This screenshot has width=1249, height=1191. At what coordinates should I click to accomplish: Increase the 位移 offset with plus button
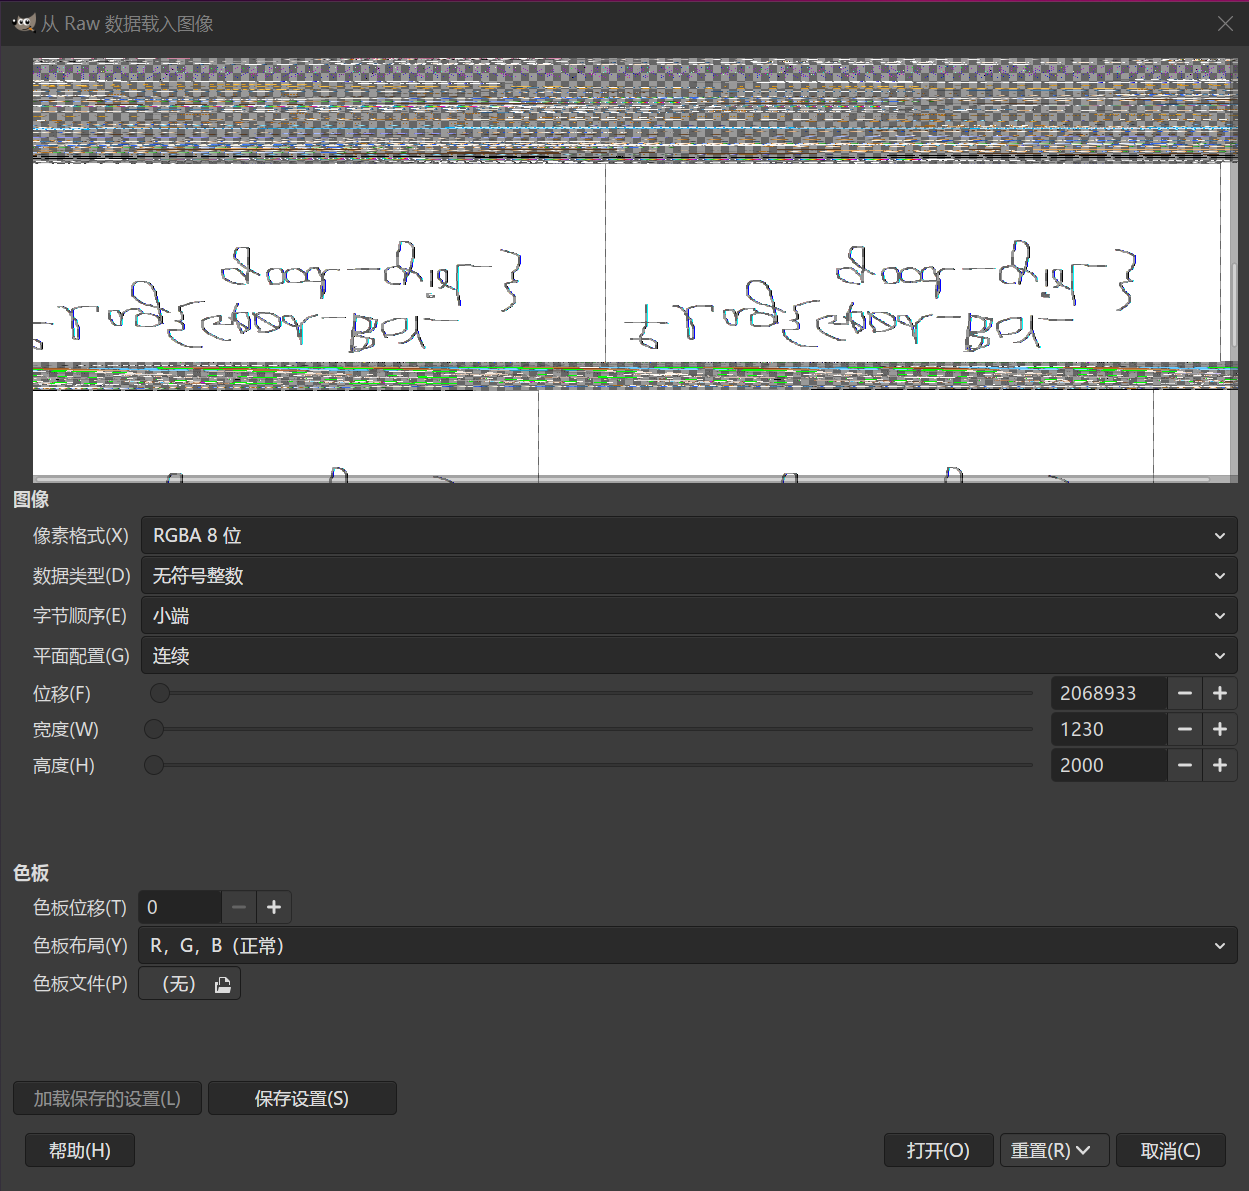1220,693
